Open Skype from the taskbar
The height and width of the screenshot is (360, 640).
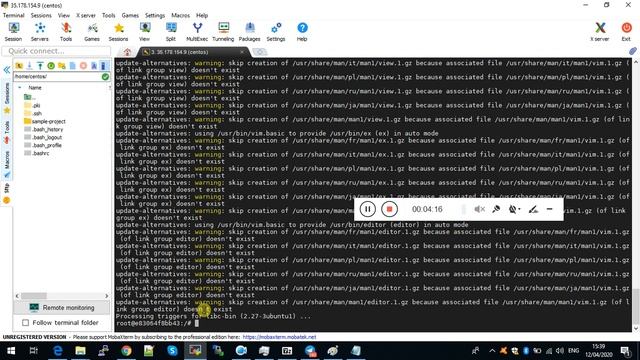(x=172, y=351)
